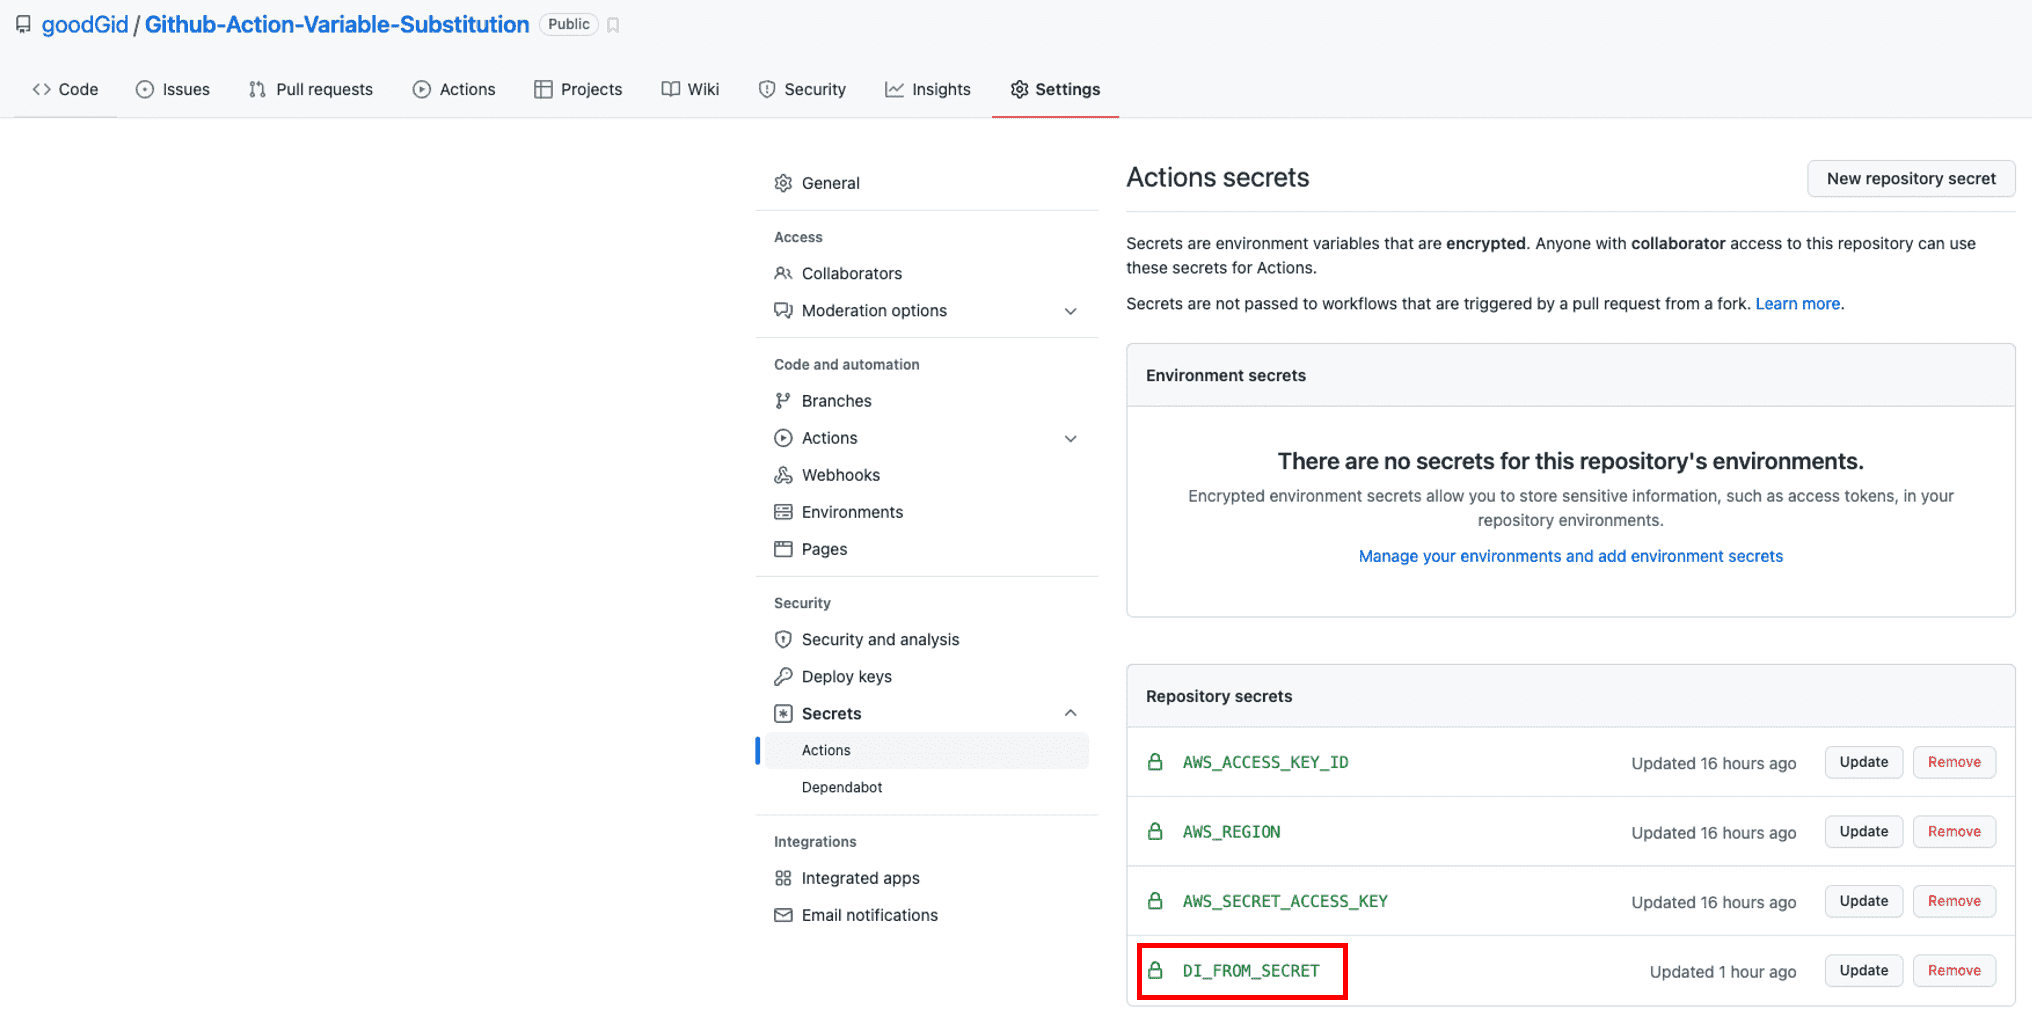Update the AWS_SECRET_ACCESS_KEY secret
Image resolution: width=2032 pixels, height=1023 pixels.
tap(1863, 901)
